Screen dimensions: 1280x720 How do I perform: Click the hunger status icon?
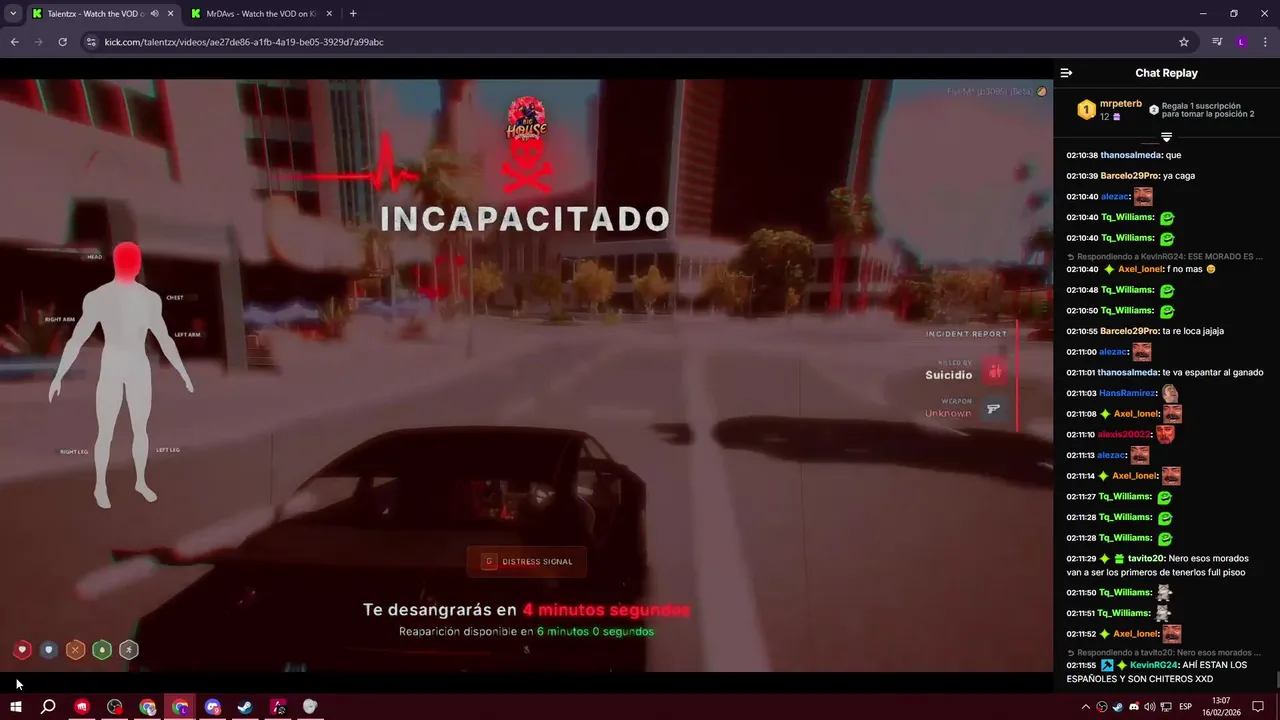point(75,650)
